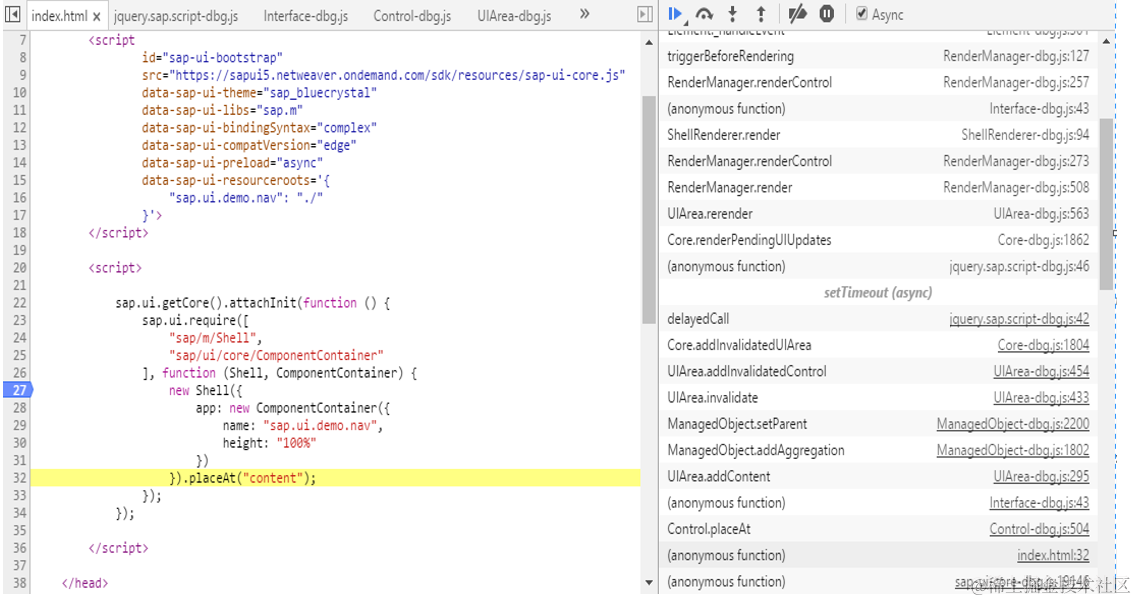
Task: Click Core-dbg.js:1862 location
Action: pos(1043,240)
